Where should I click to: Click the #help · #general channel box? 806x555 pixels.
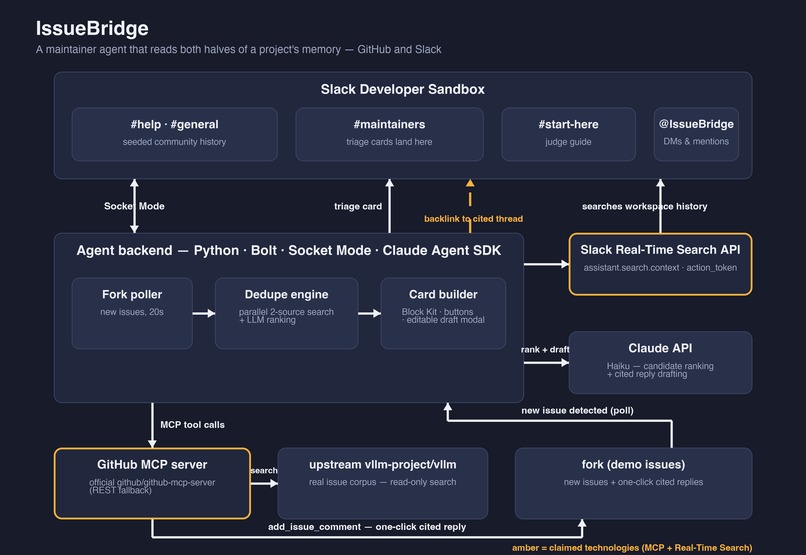click(175, 134)
